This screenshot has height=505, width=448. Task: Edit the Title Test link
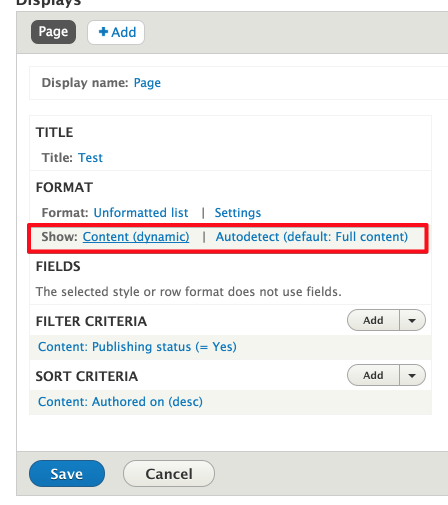pos(90,158)
